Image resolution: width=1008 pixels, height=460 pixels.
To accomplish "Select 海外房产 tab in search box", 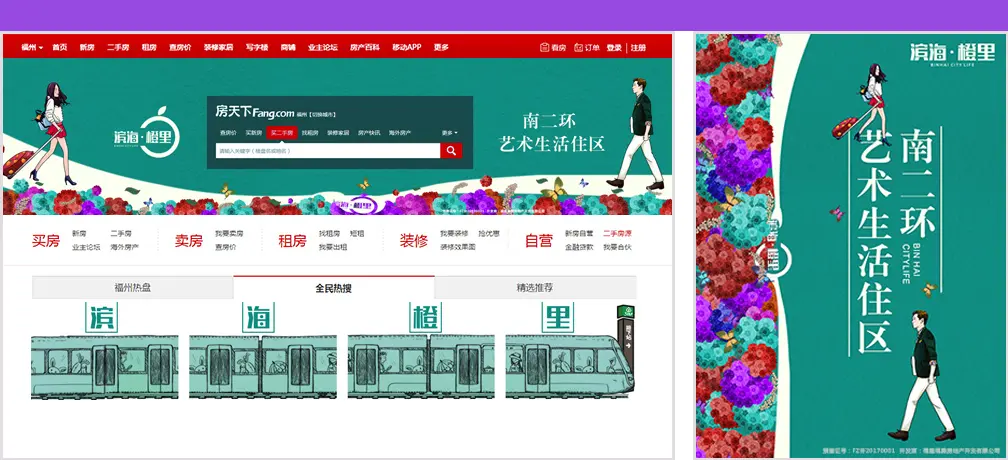I will click(400, 133).
